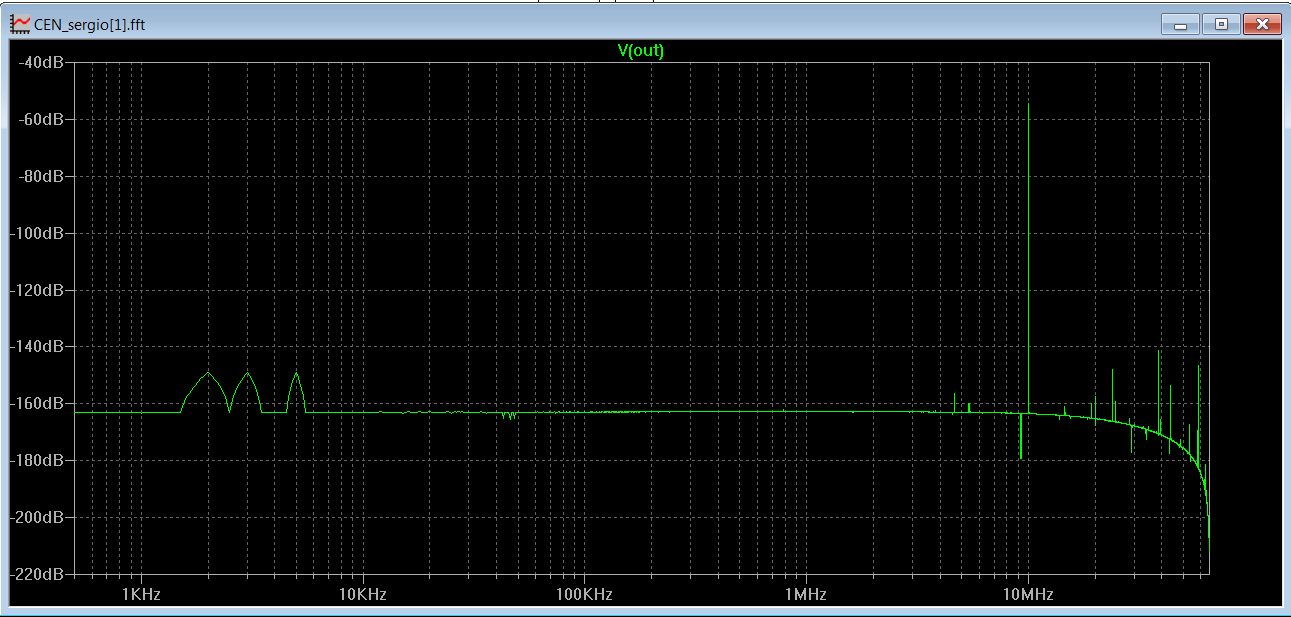Click the -140dB axis label
Viewport: 1291px width, 617px height.
pos(37,347)
